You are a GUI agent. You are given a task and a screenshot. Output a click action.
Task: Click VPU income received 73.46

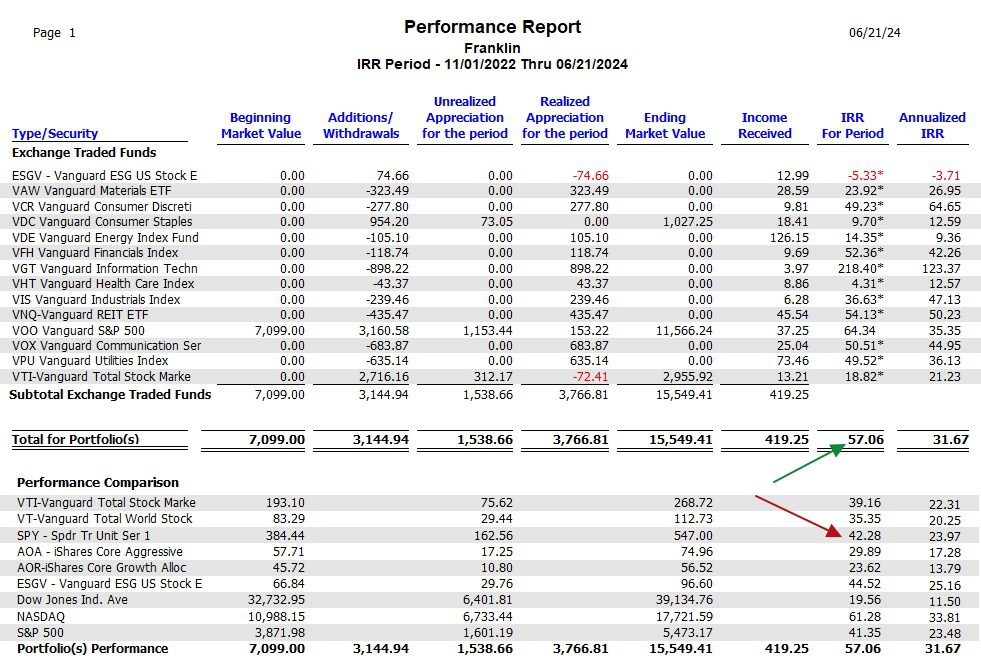point(793,361)
